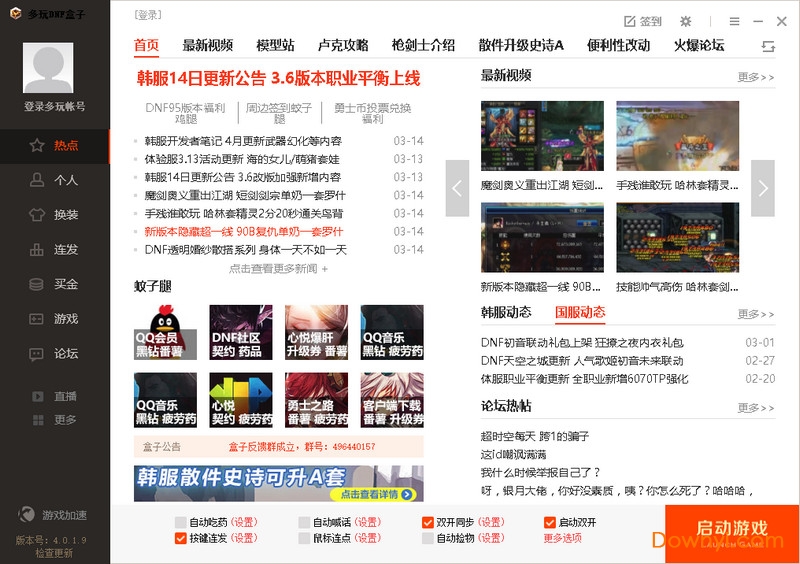
Task: Switch to the 火爆论坛 tab
Action: (699, 45)
